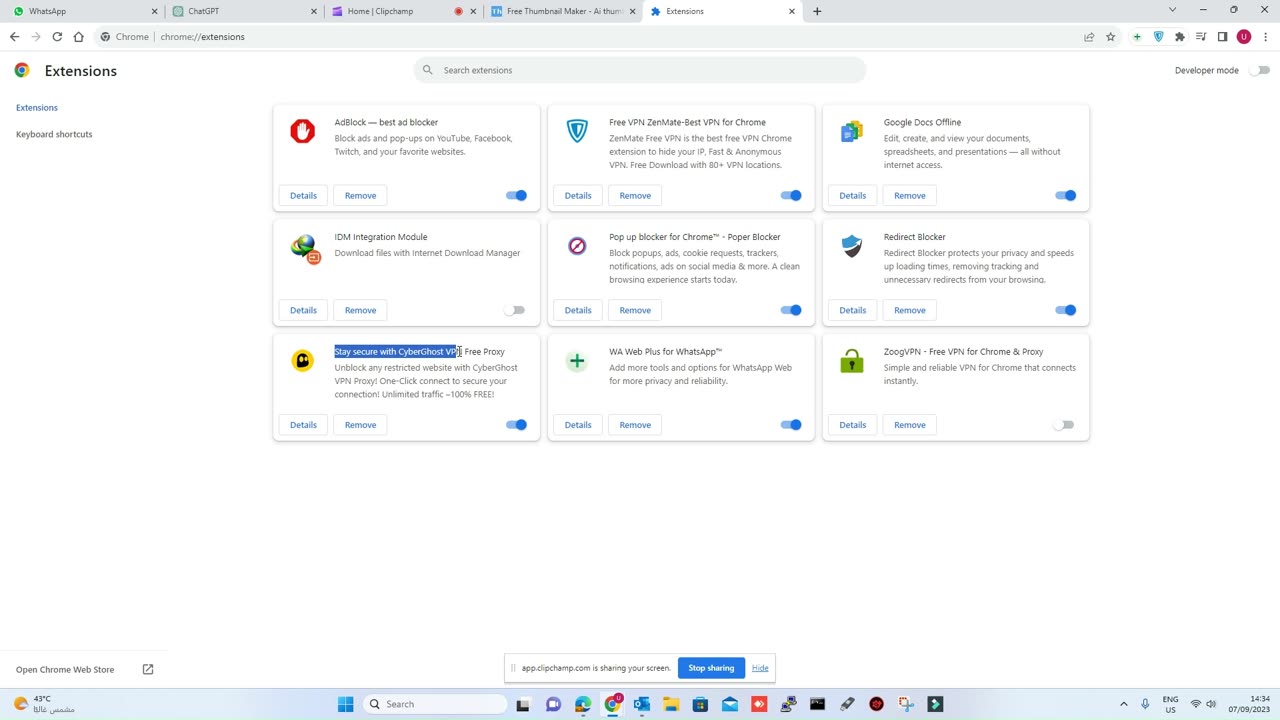Screen dimensions: 1280x720
Task: Click the WA Web Plus icon in Chrome toolbar
Action: (x=1137, y=37)
